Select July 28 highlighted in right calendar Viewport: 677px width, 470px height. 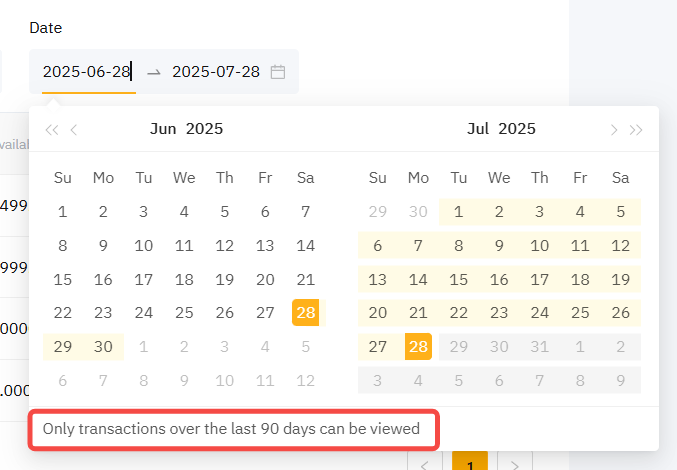[x=418, y=347]
